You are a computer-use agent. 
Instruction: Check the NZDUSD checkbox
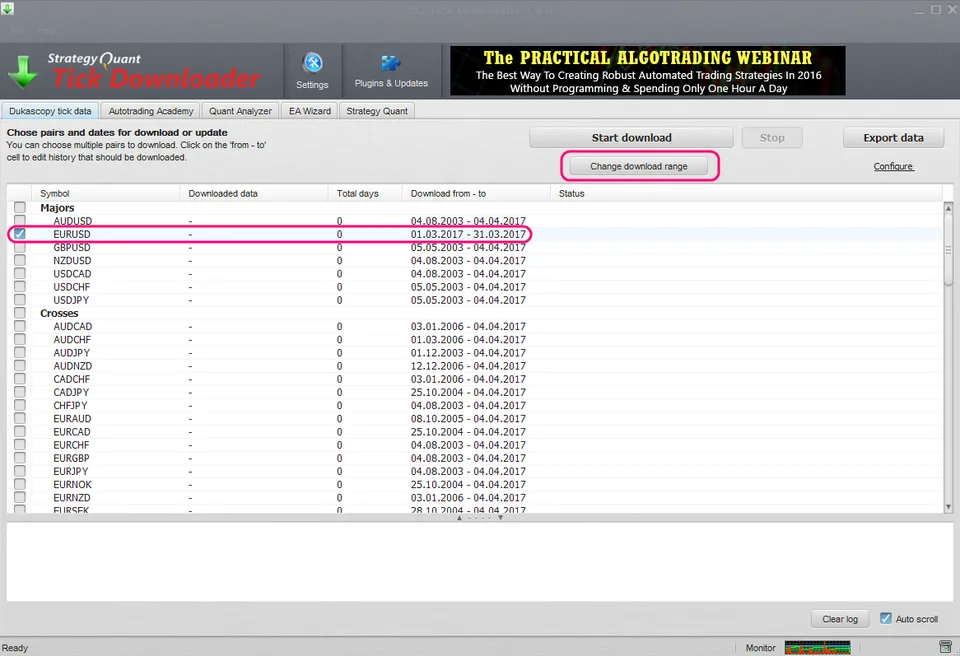(x=20, y=260)
